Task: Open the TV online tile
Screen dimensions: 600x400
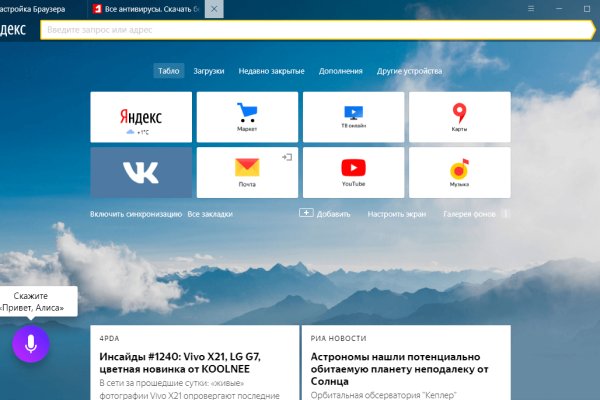Action: point(353,117)
